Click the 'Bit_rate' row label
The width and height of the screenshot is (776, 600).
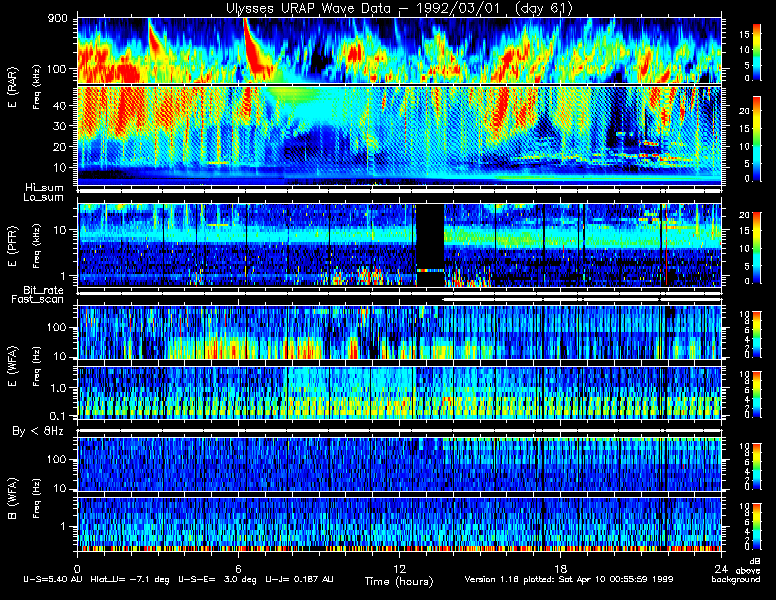point(42,290)
